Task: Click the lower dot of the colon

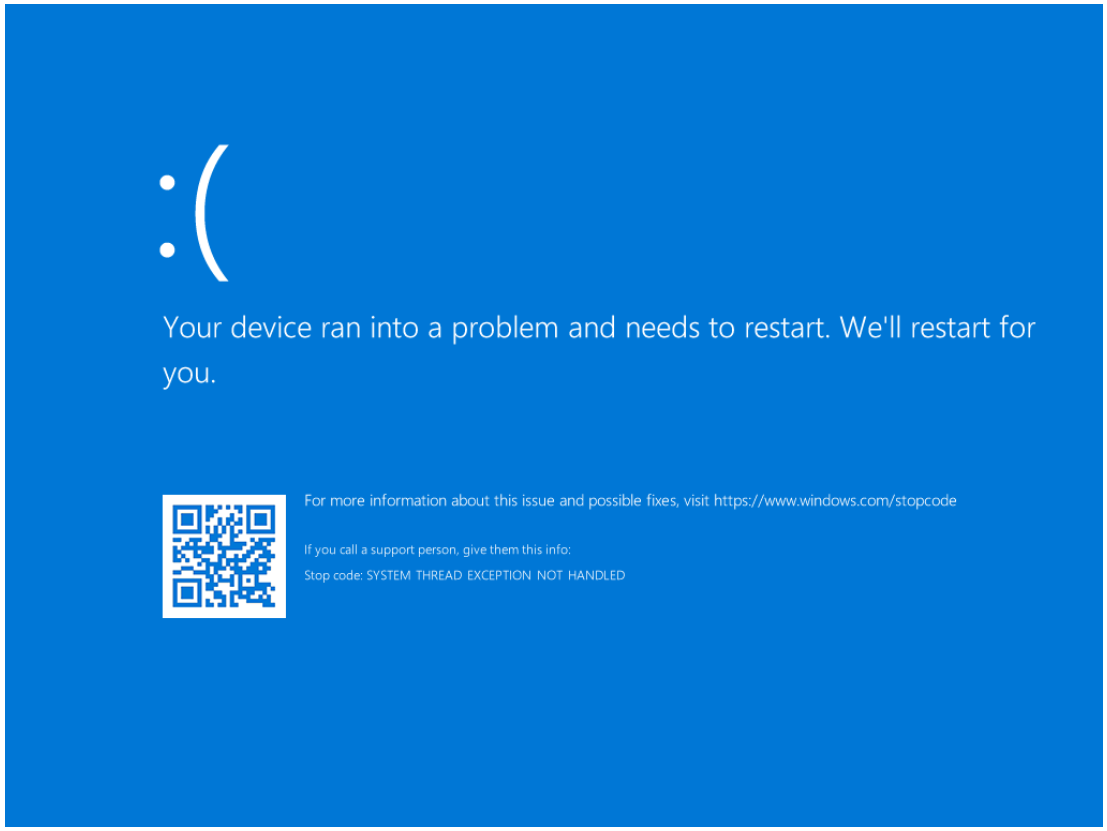Action: (167, 250)
